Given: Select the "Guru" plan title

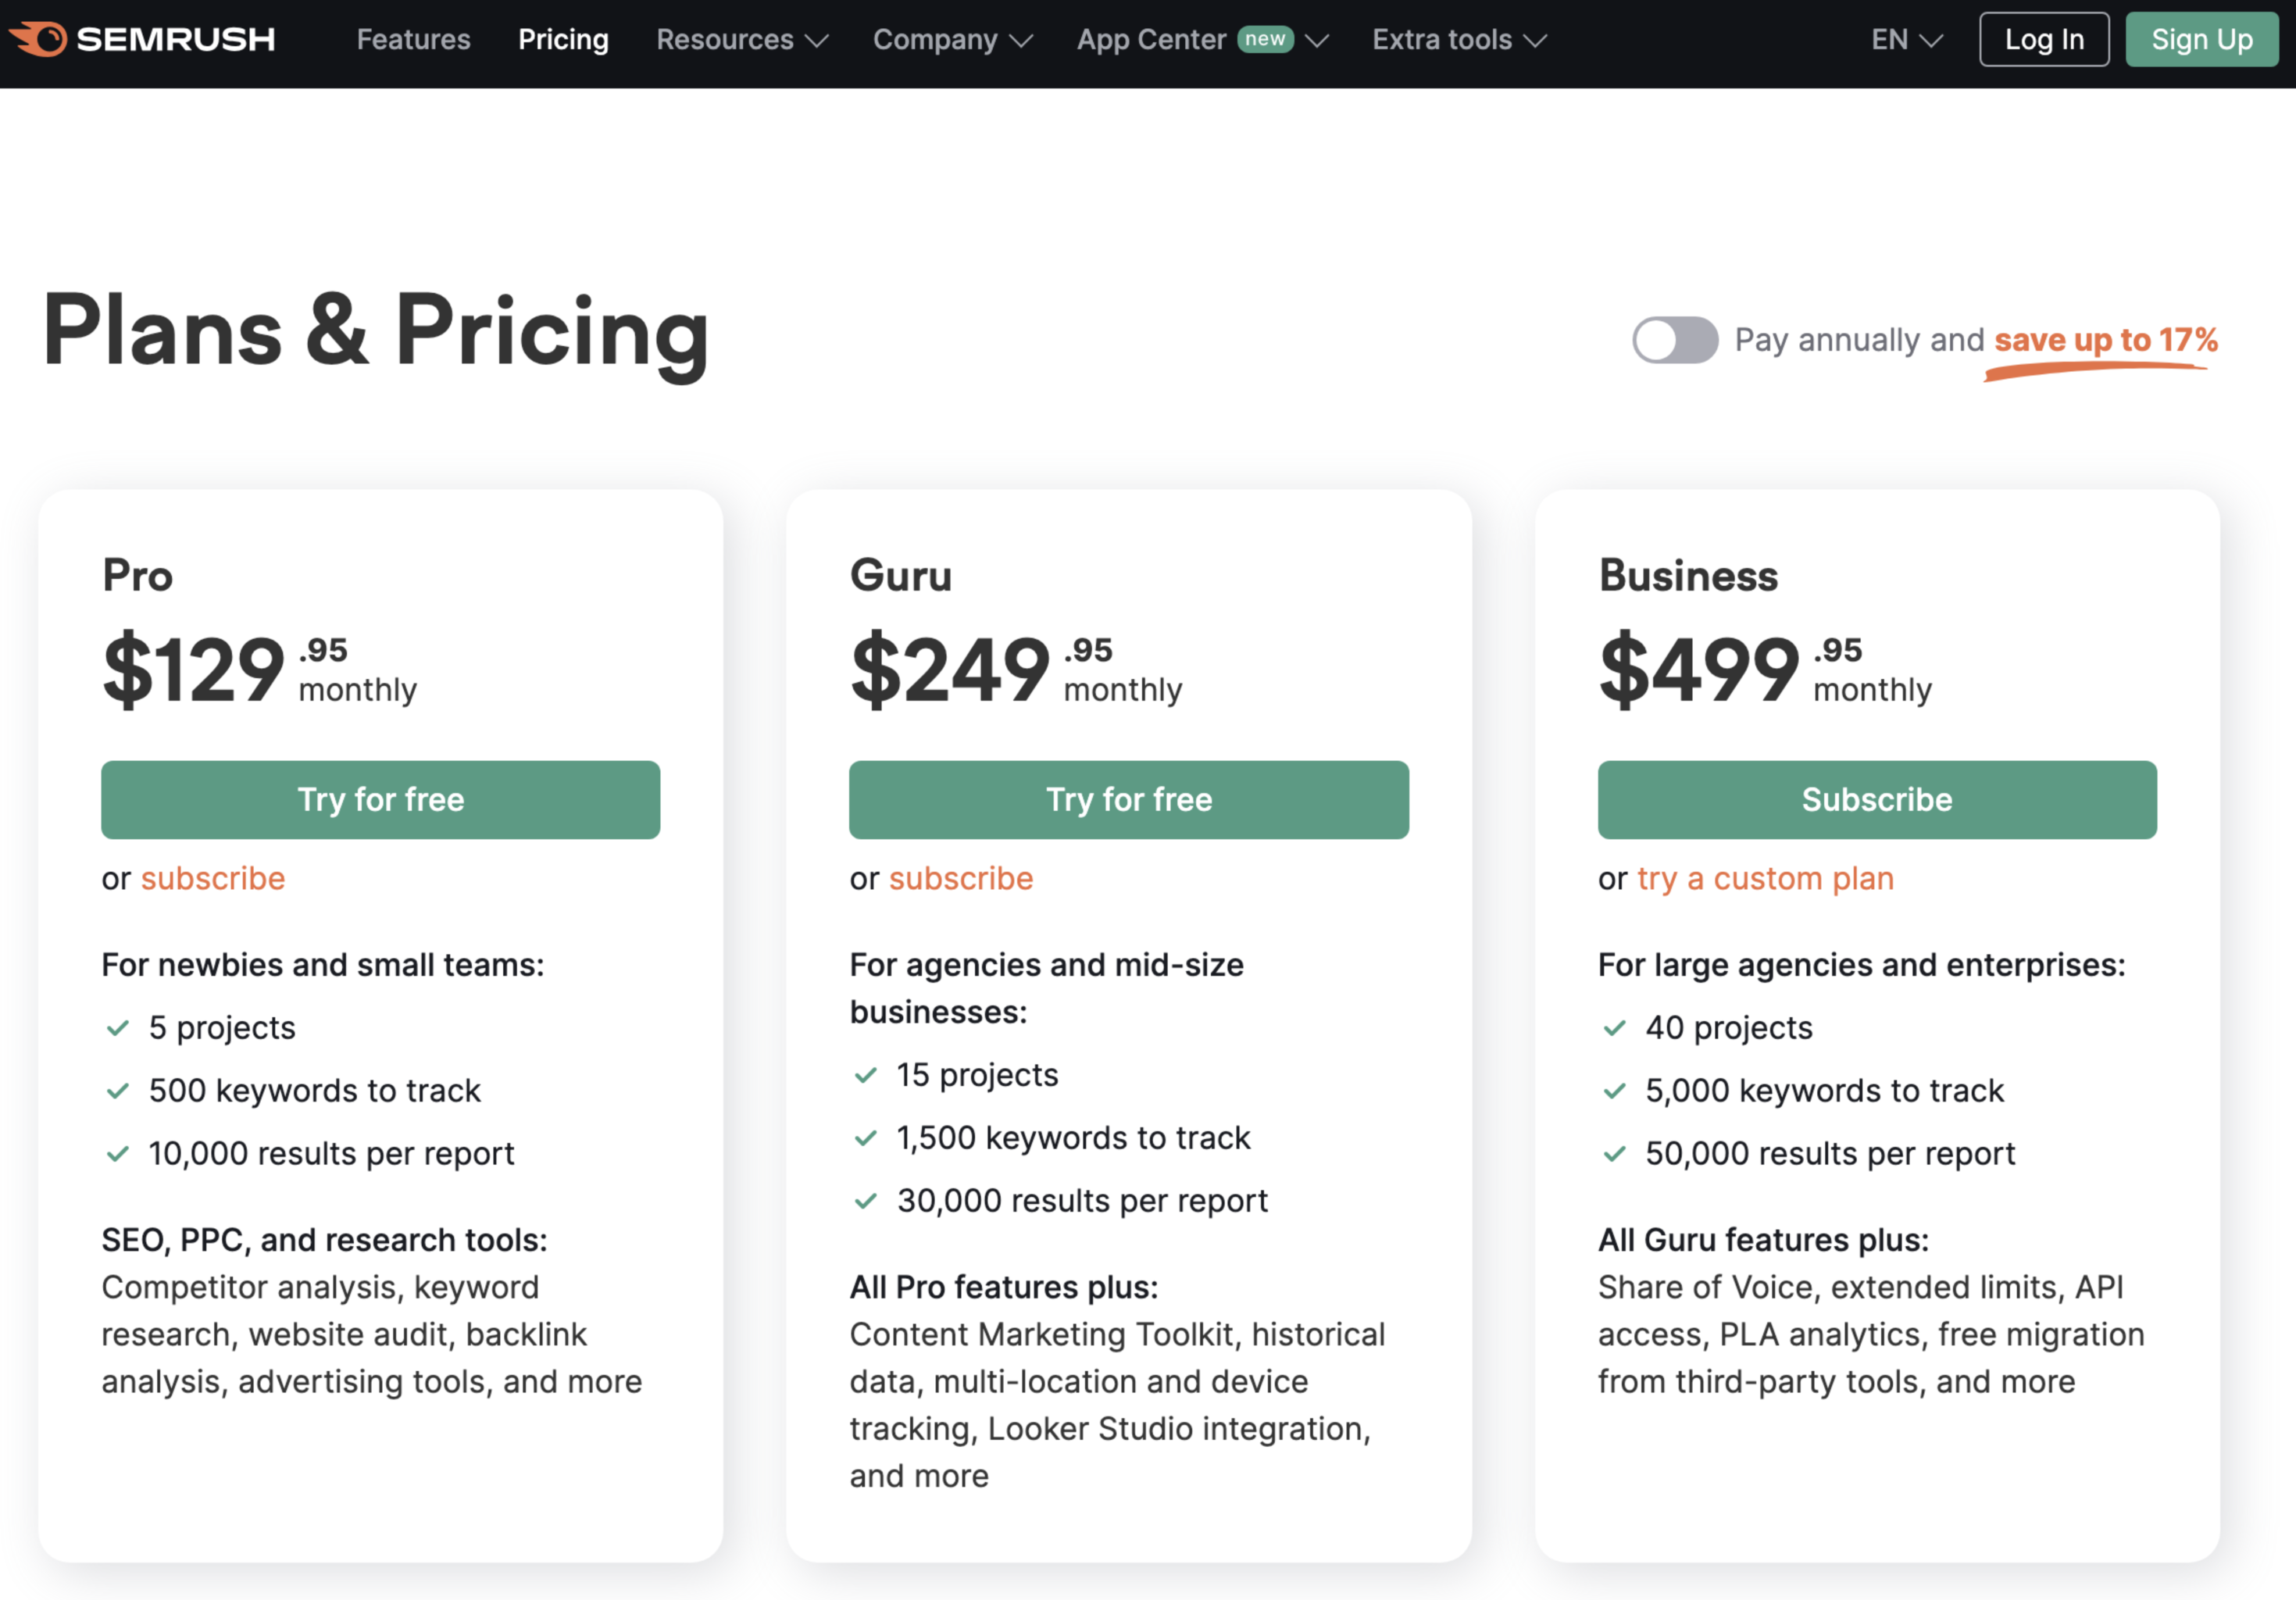Looking at the screenshot, I should (901, 576).
